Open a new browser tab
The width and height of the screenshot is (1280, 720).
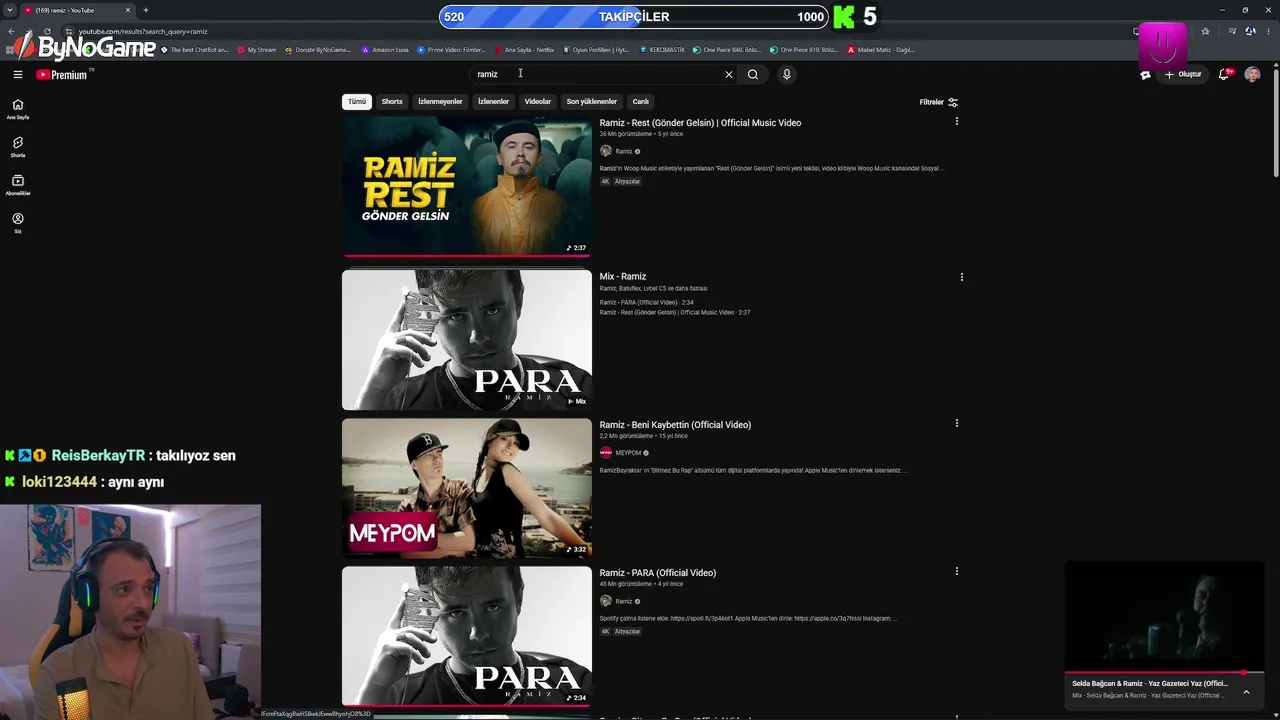click(146, 10)
